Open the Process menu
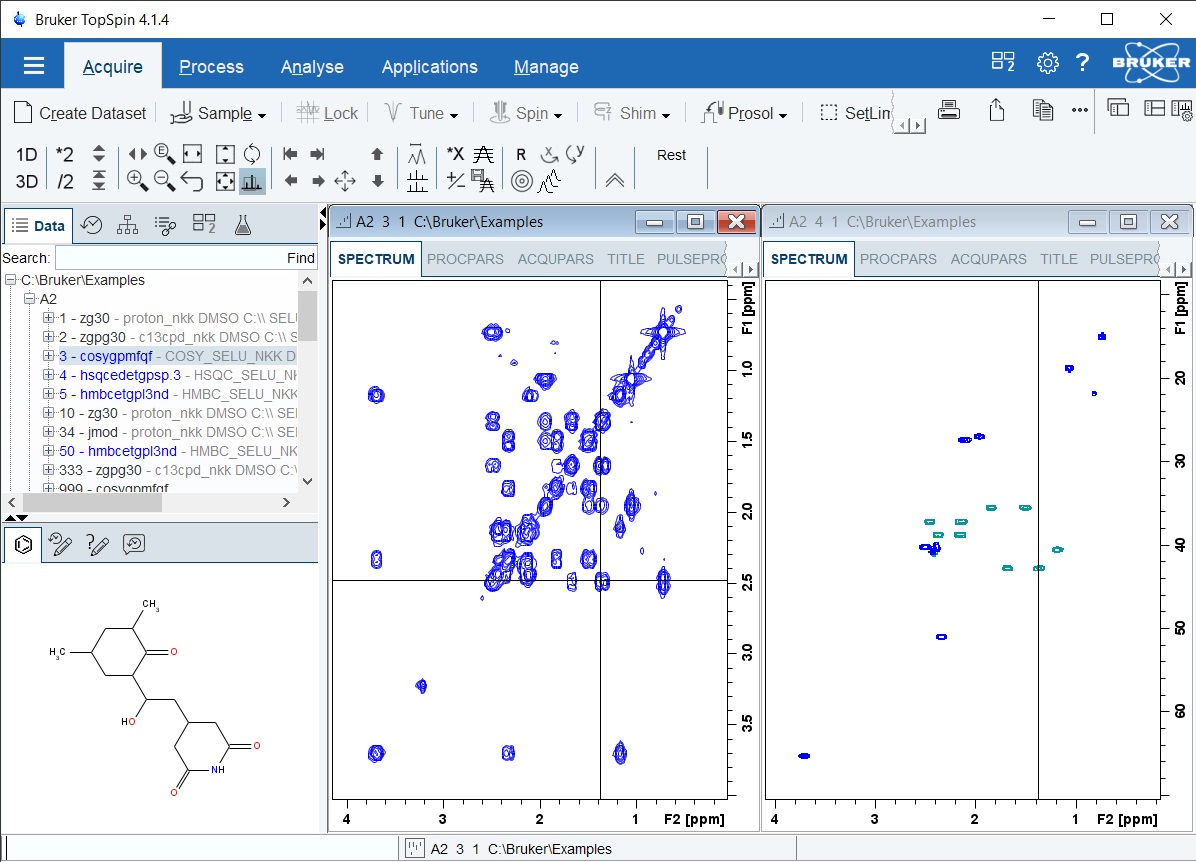The height and width of the screenshot is (862, 1196). click(211, 66)
